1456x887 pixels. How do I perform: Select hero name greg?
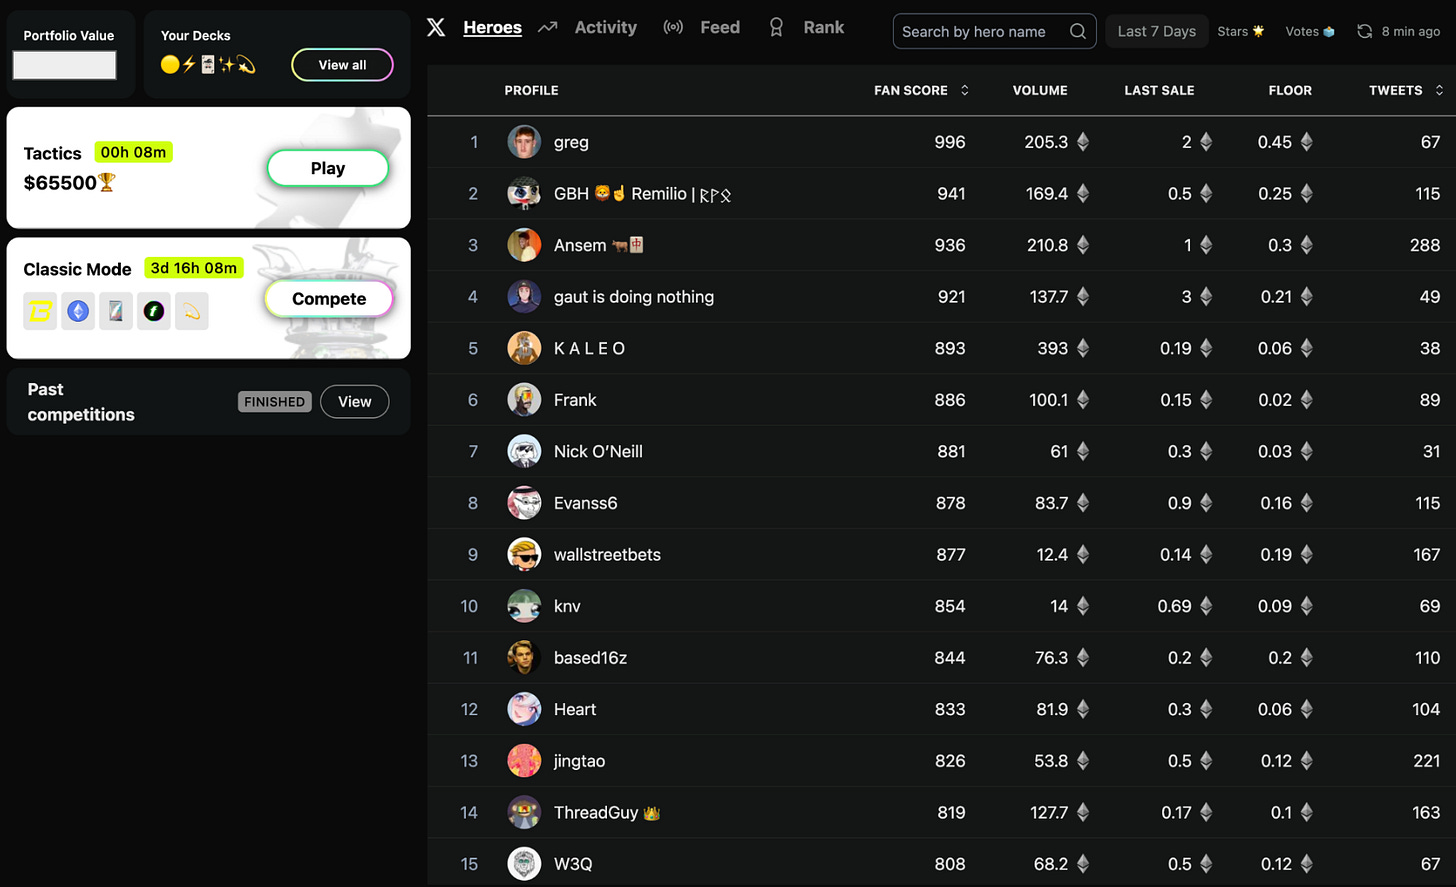click(571, 142)
